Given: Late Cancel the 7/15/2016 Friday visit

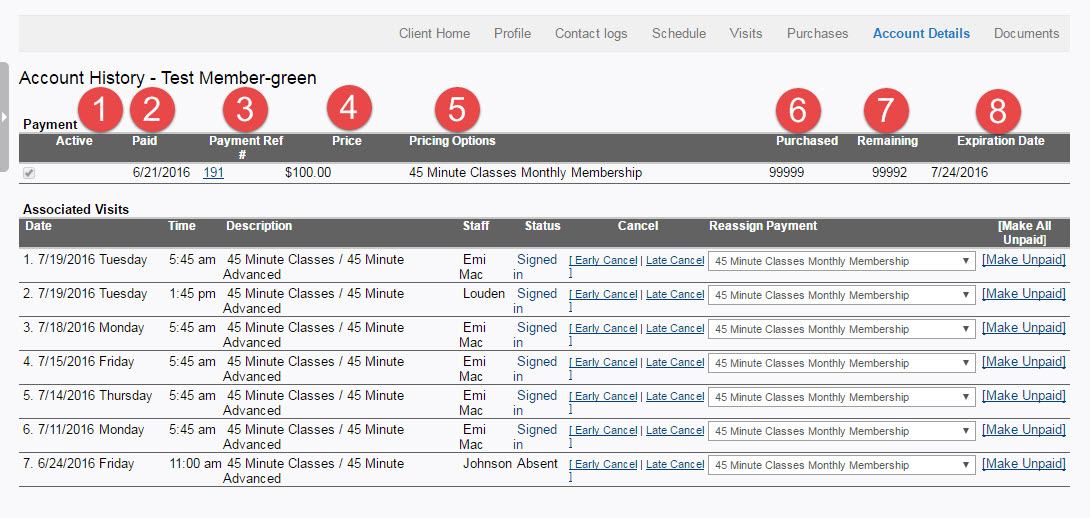Looking at the screenshot, I should point(675,362).
